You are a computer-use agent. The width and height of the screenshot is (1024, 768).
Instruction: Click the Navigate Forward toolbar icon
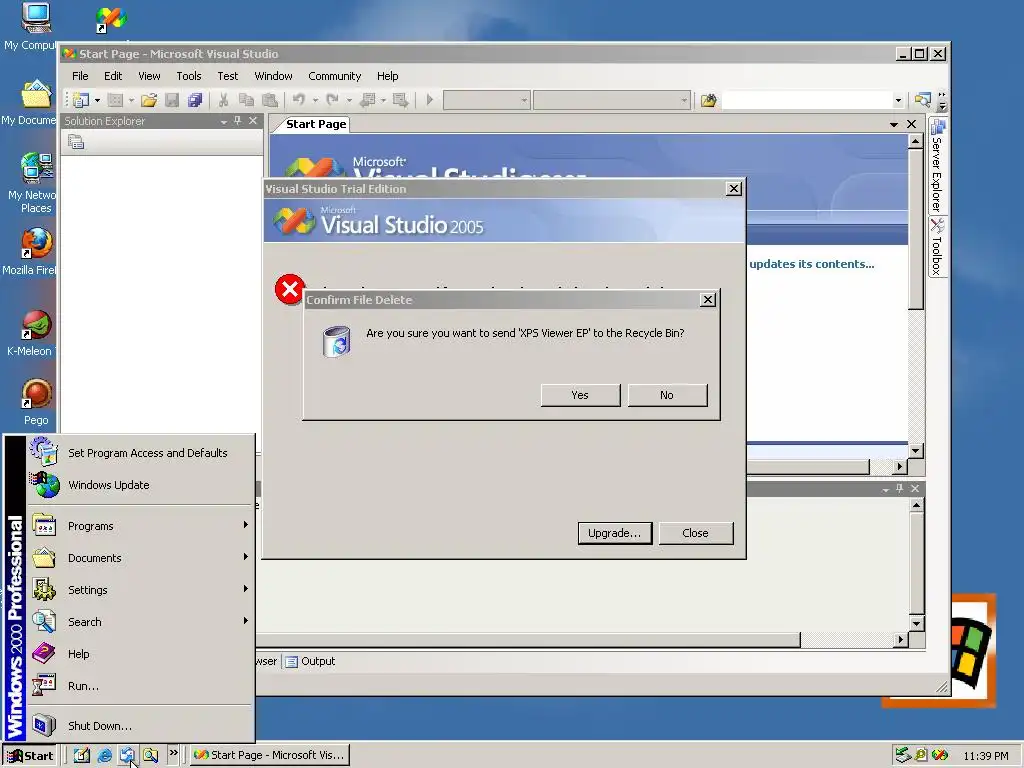pyautogui.click(x=400, y=100)
